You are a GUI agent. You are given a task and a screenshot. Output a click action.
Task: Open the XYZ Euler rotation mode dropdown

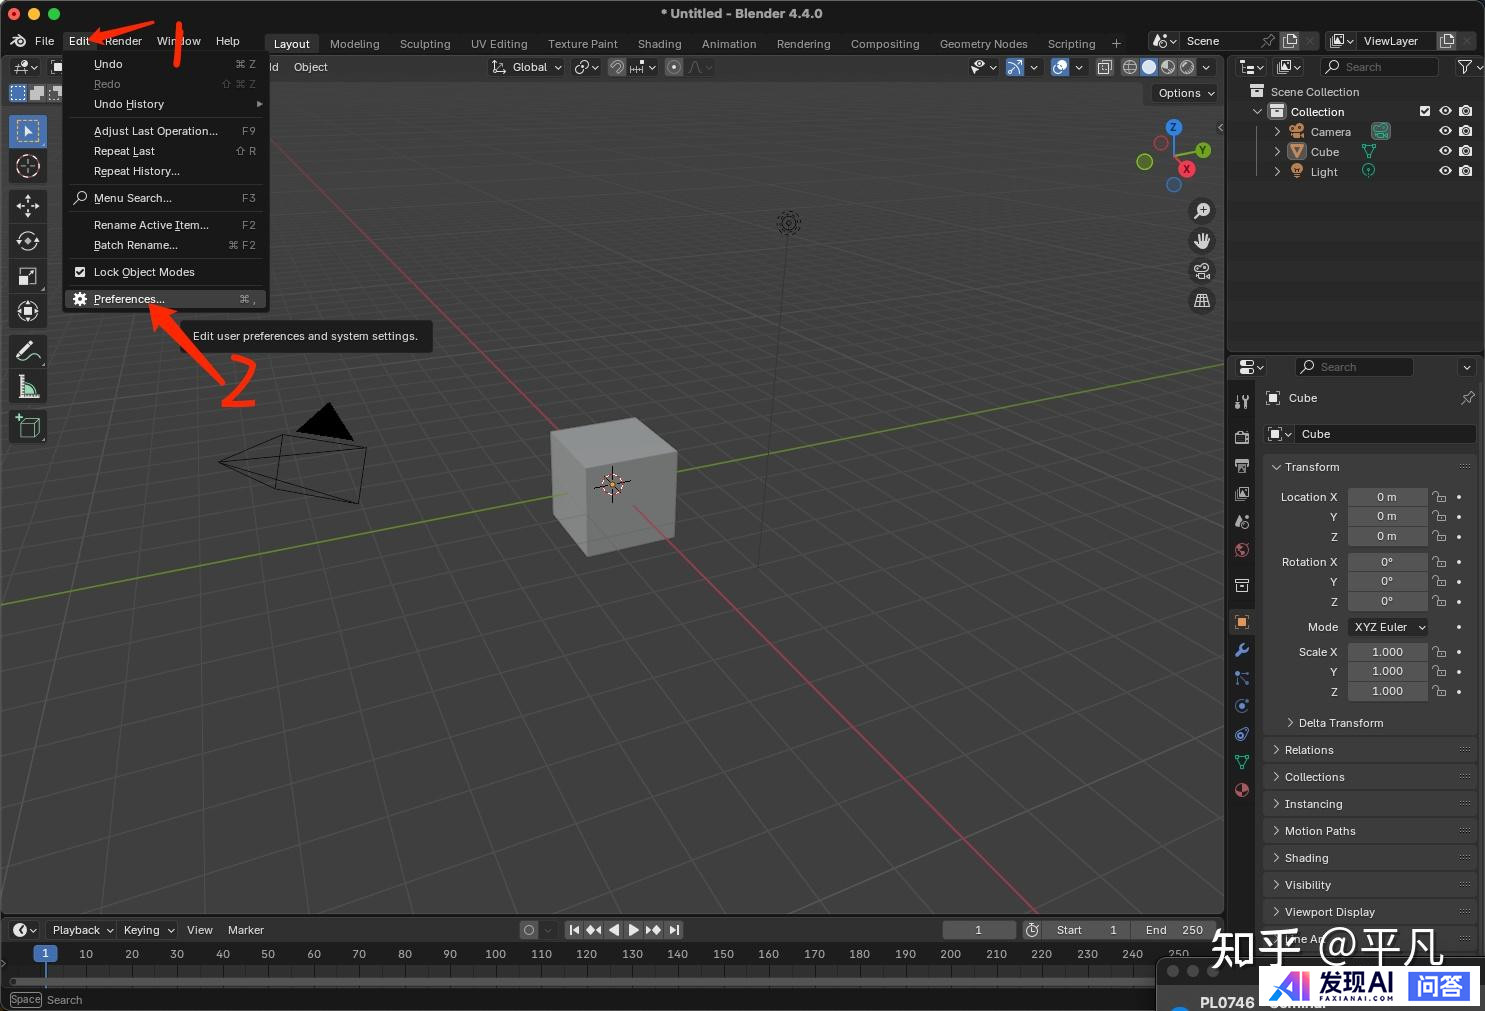coord(1388,627)
